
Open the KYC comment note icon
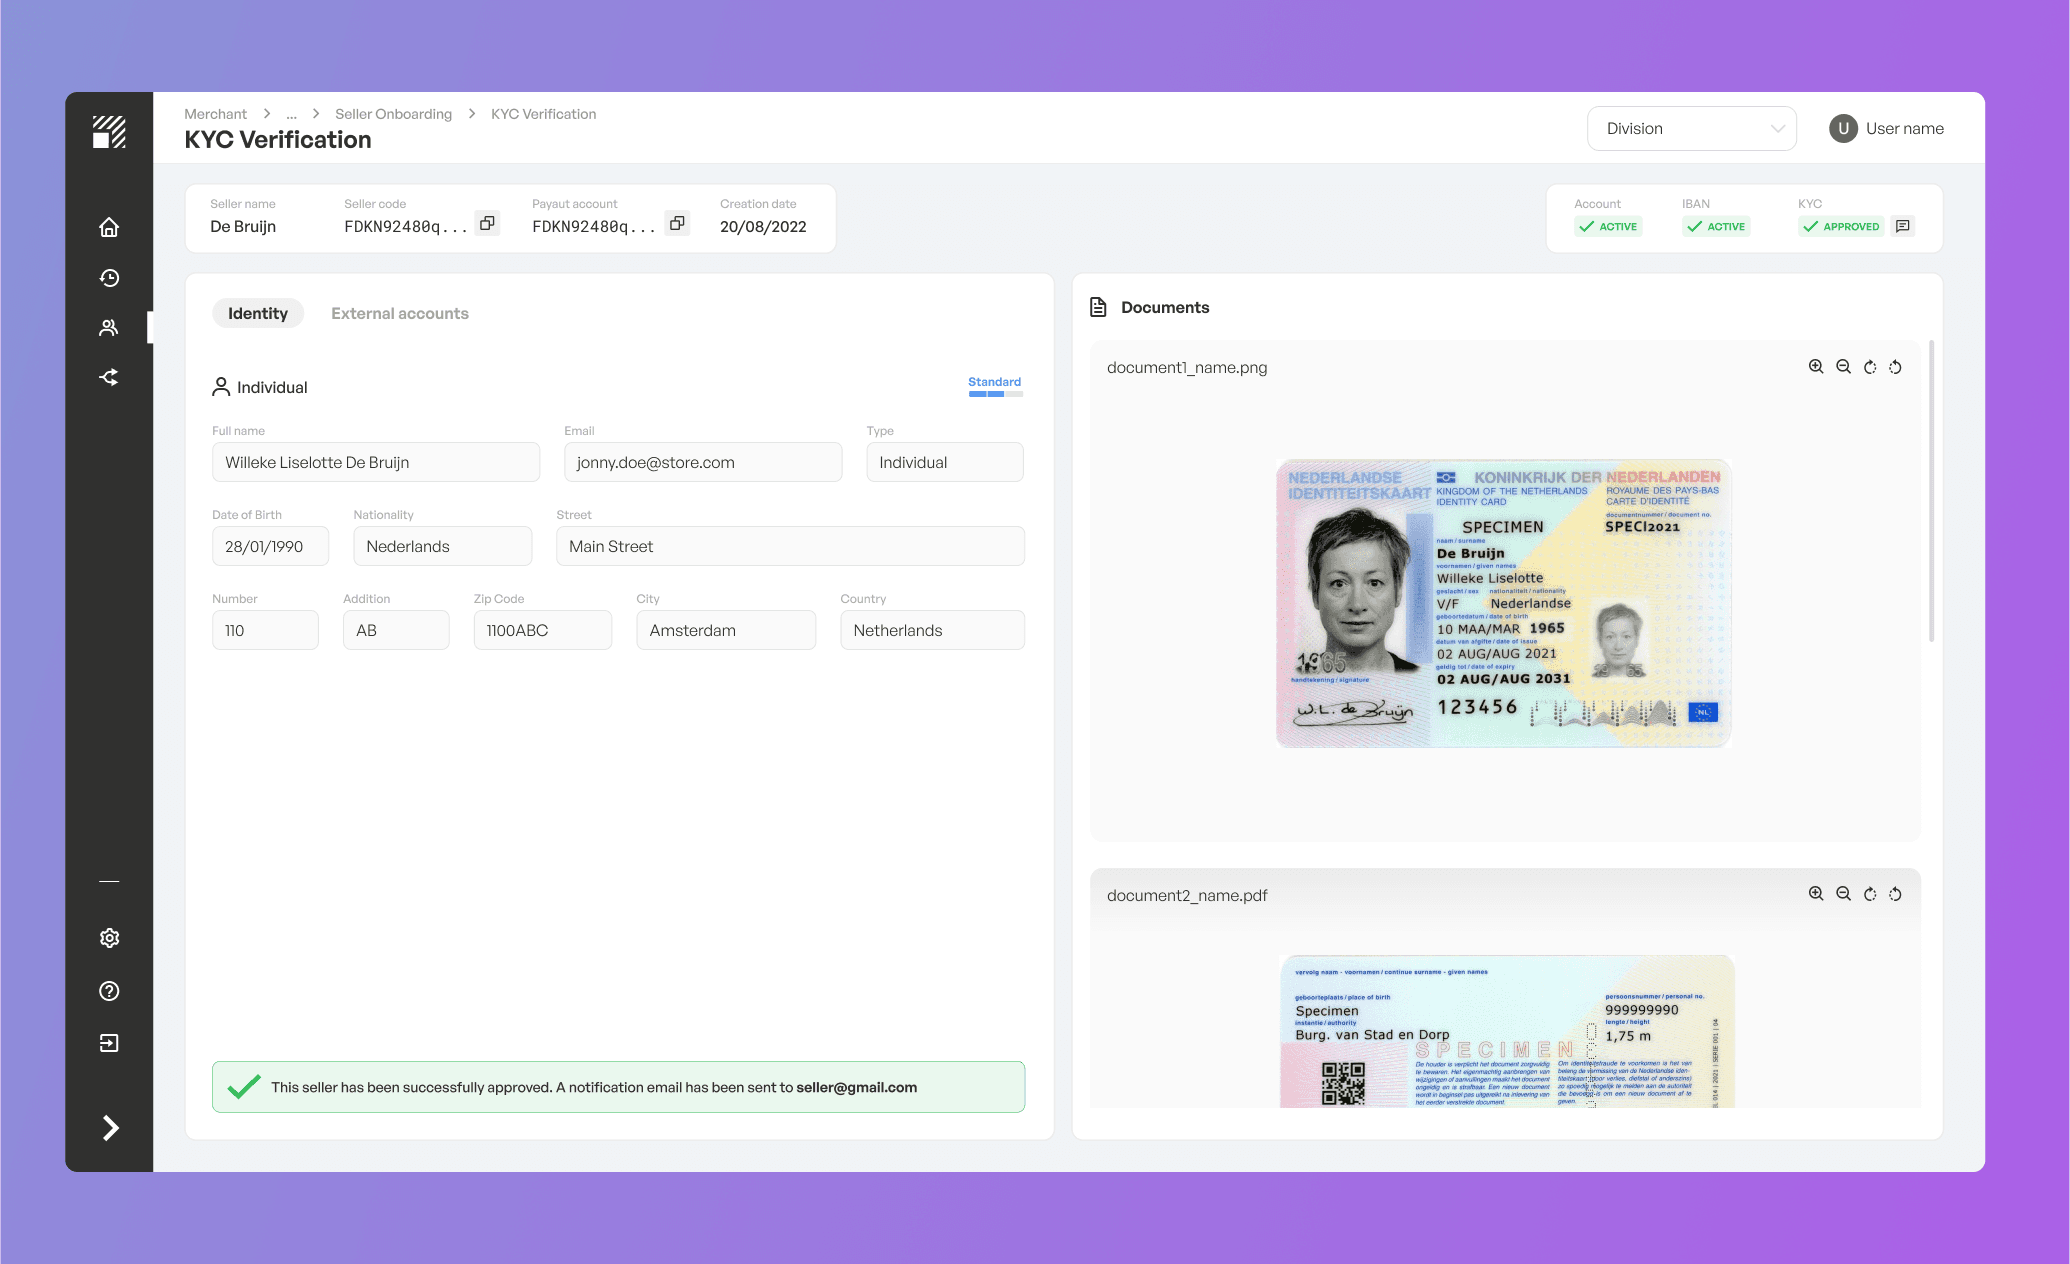(1903, 226)
